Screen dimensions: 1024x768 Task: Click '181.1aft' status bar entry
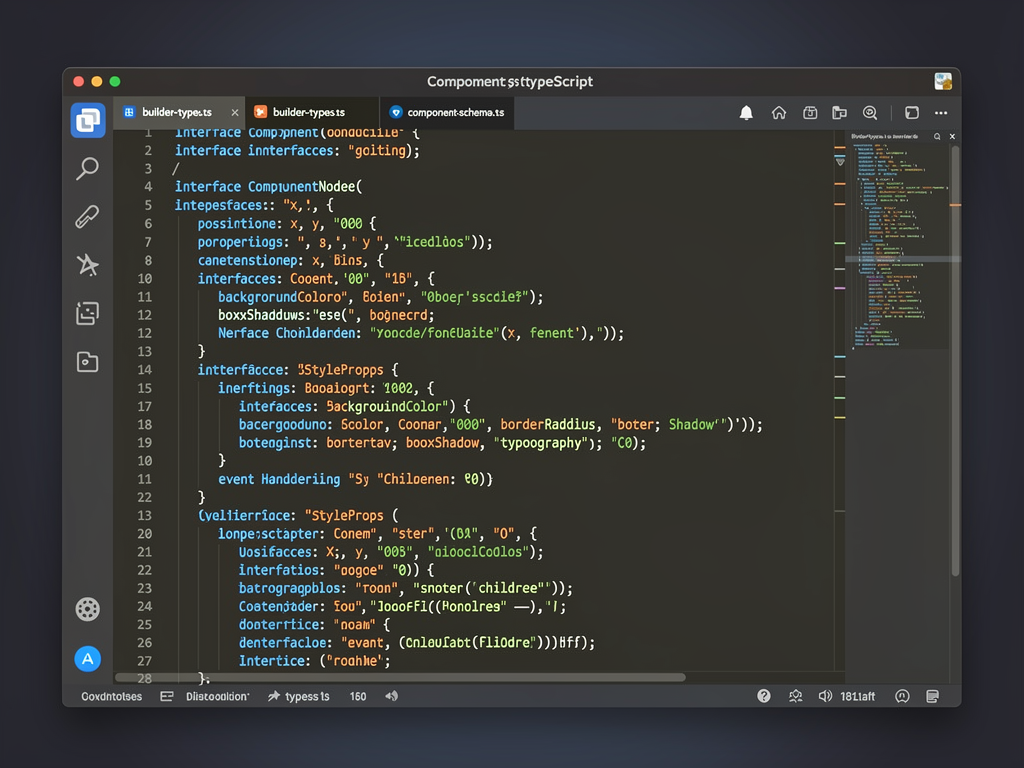click(857, 697)
